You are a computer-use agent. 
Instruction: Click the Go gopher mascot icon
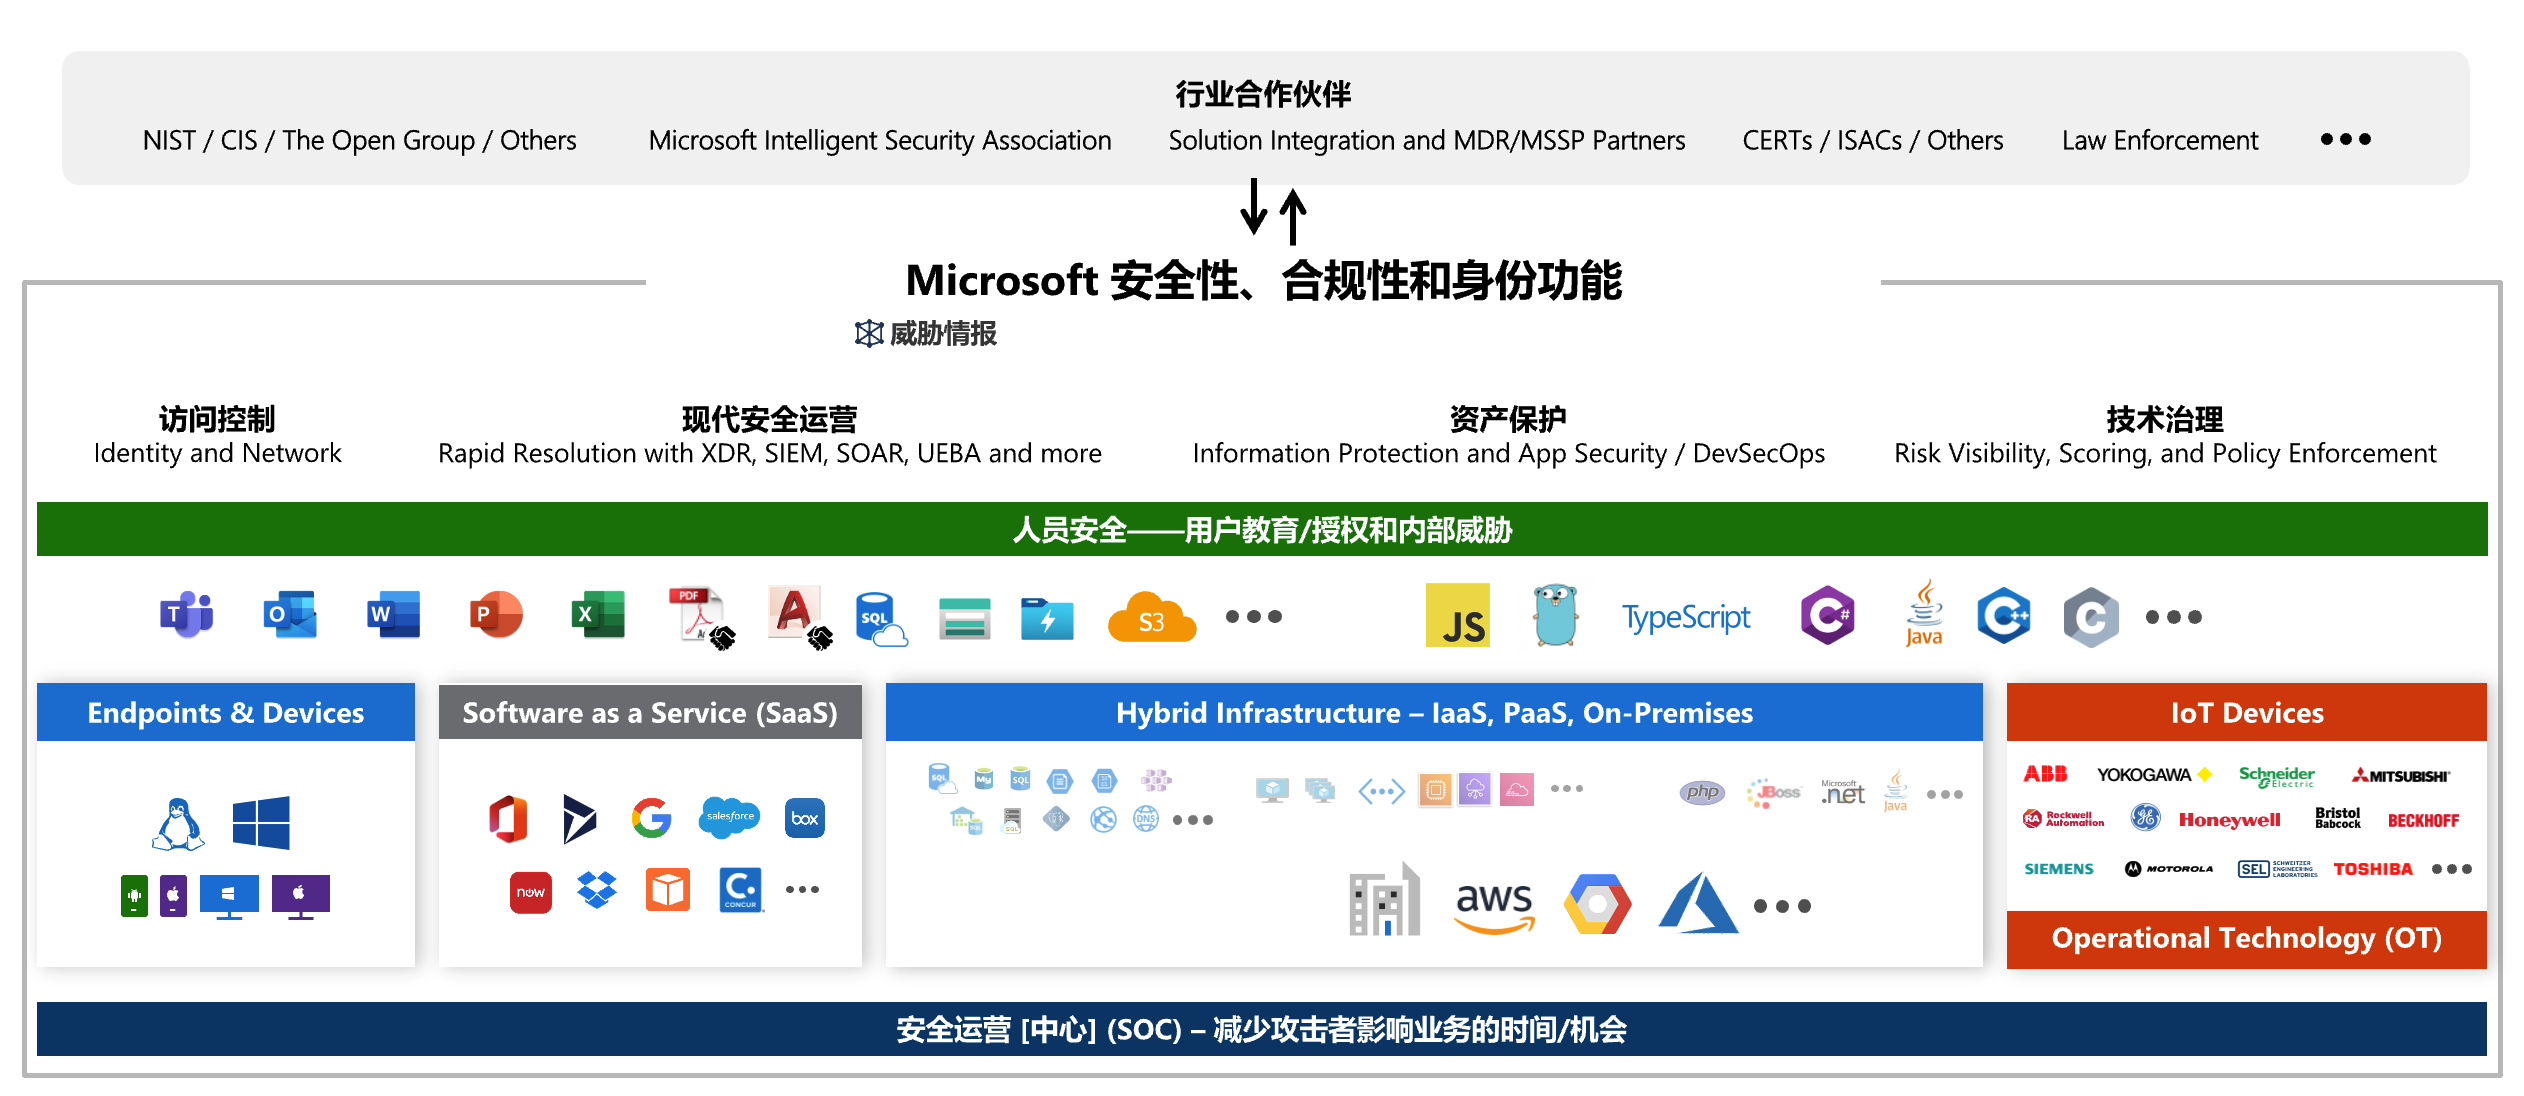pos(1555,616)
